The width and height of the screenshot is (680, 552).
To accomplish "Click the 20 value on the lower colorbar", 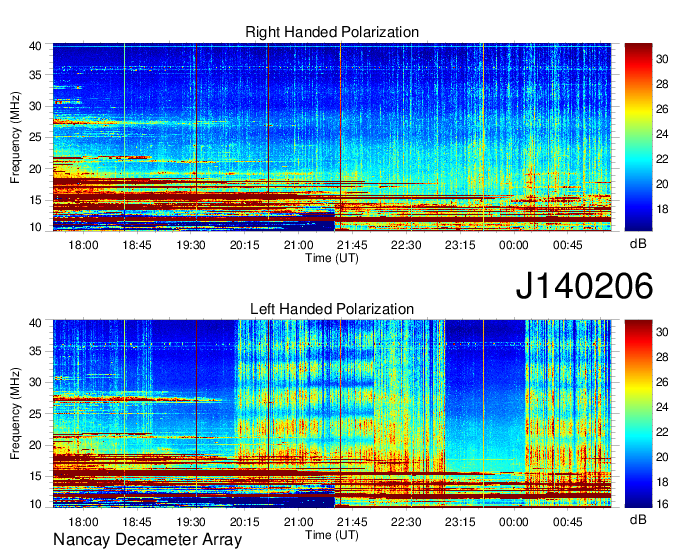I will pos(662,457).
